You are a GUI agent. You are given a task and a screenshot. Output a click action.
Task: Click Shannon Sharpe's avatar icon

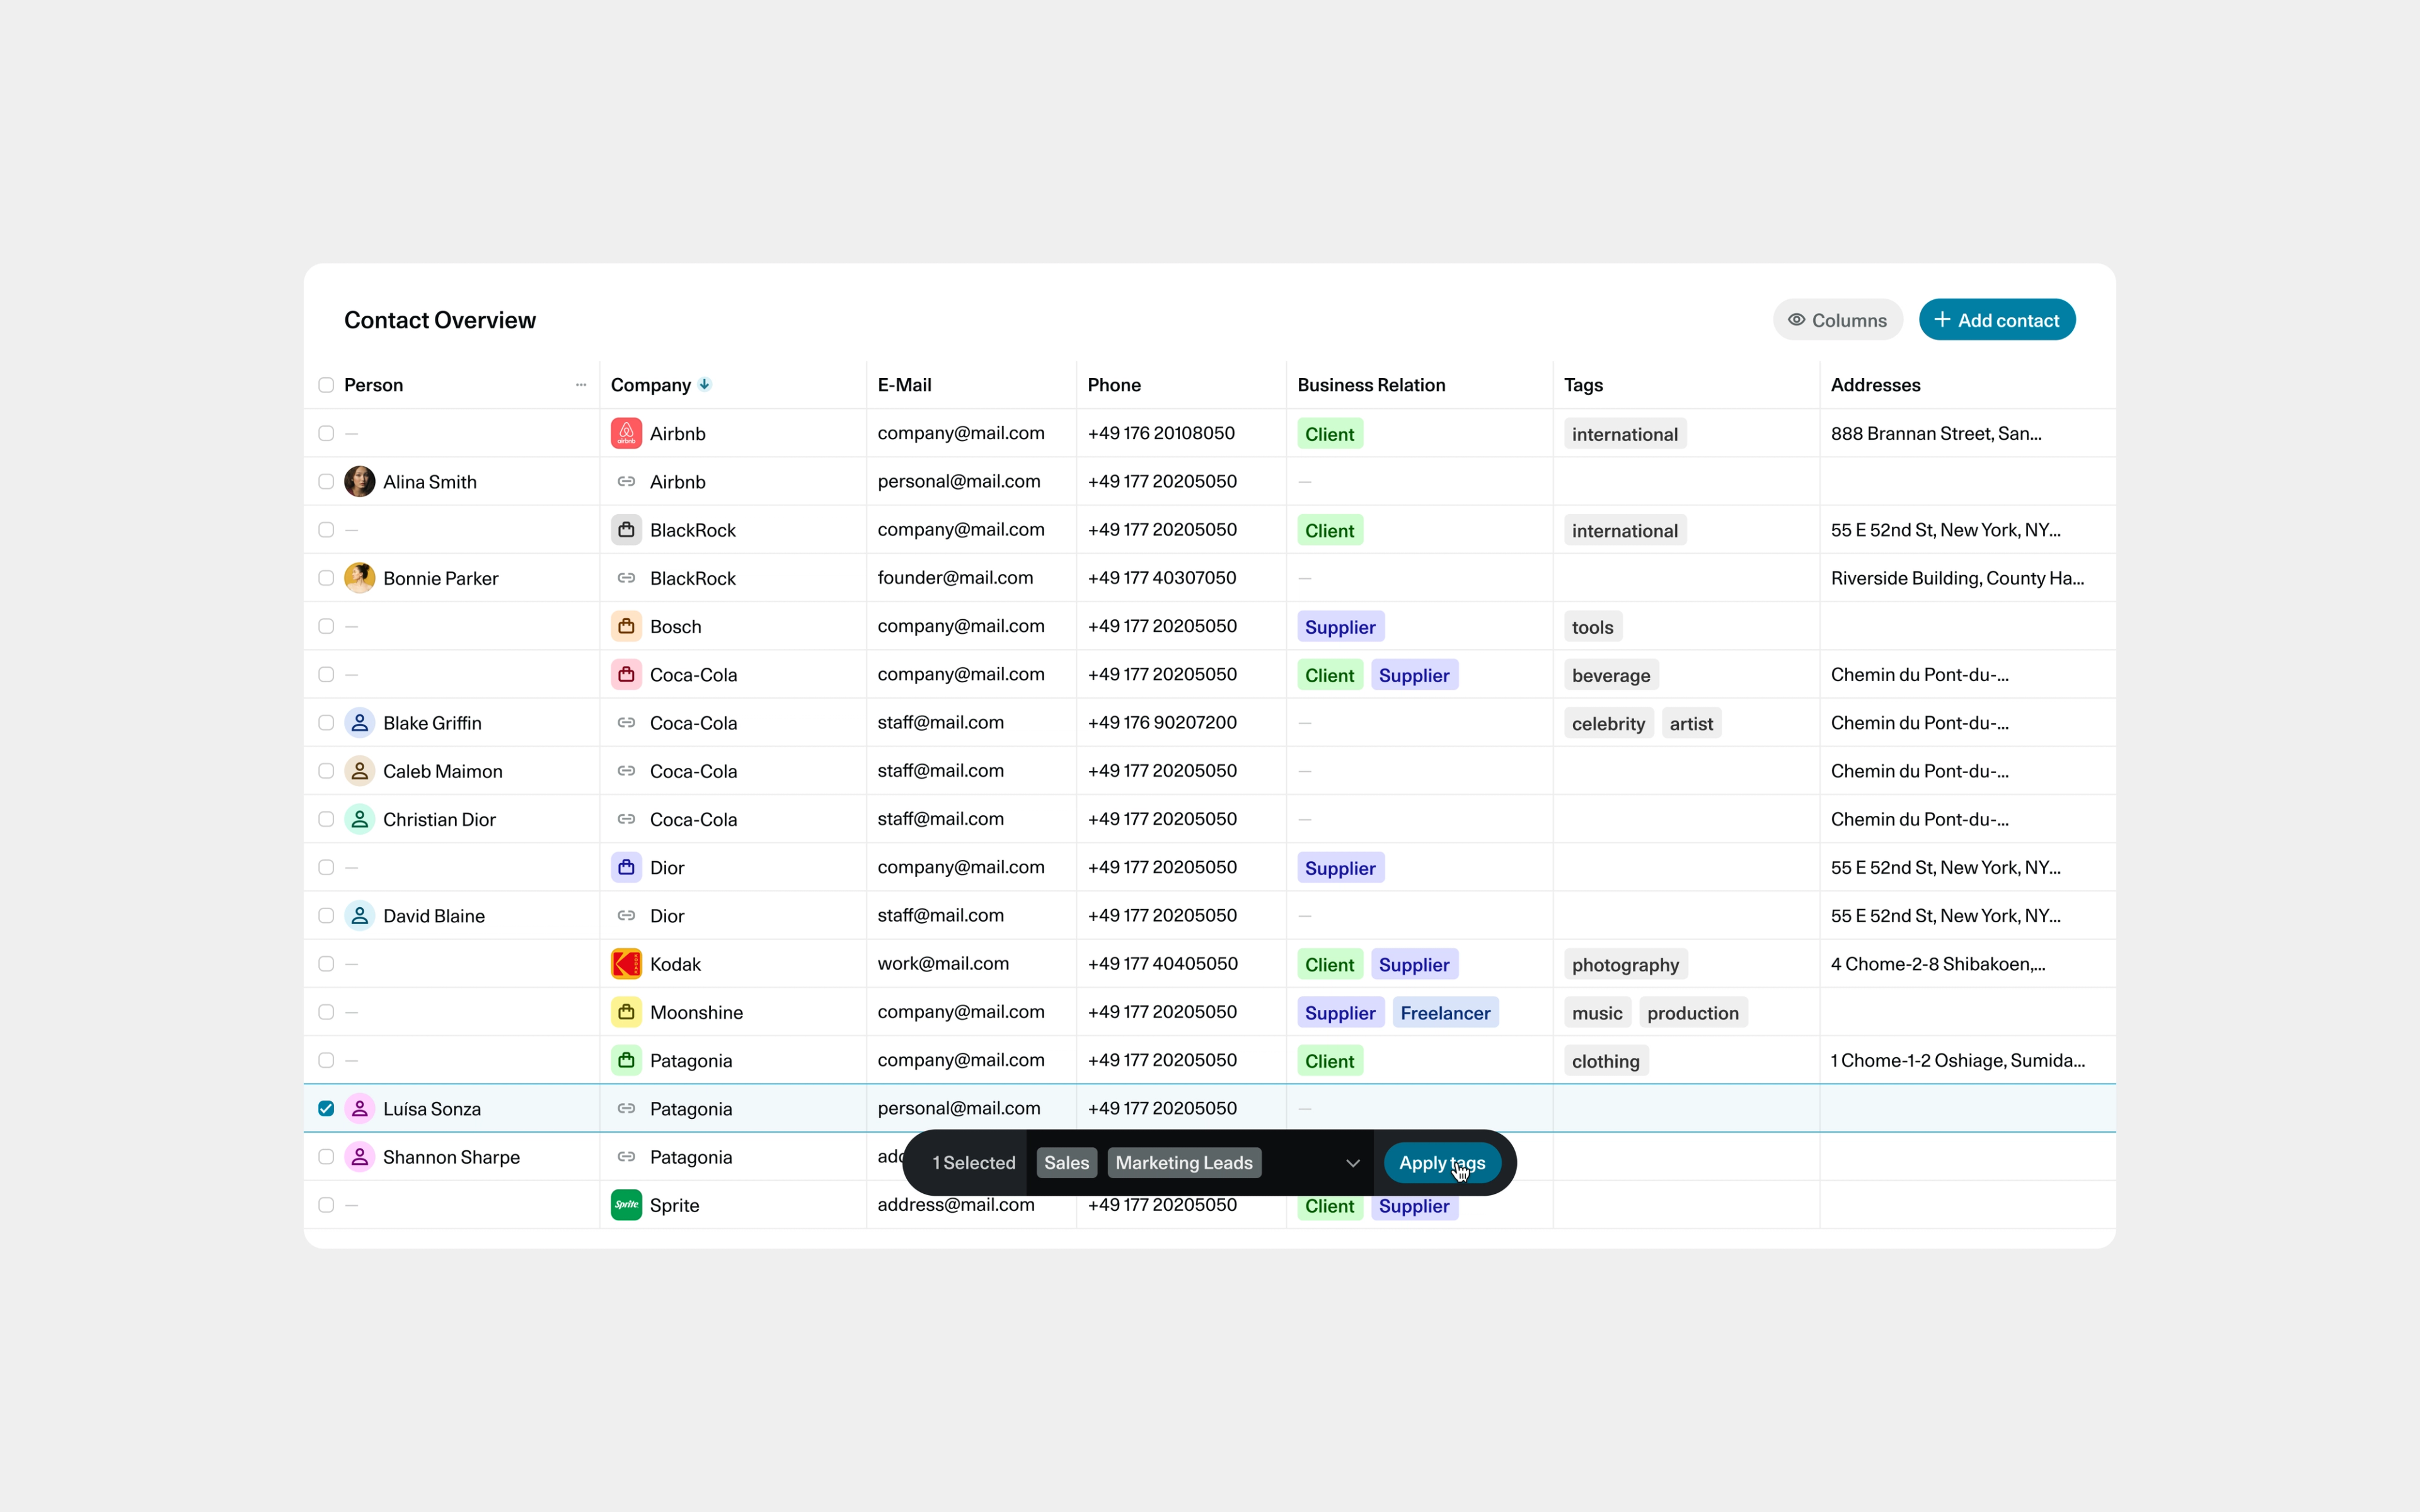point(360,1157)
